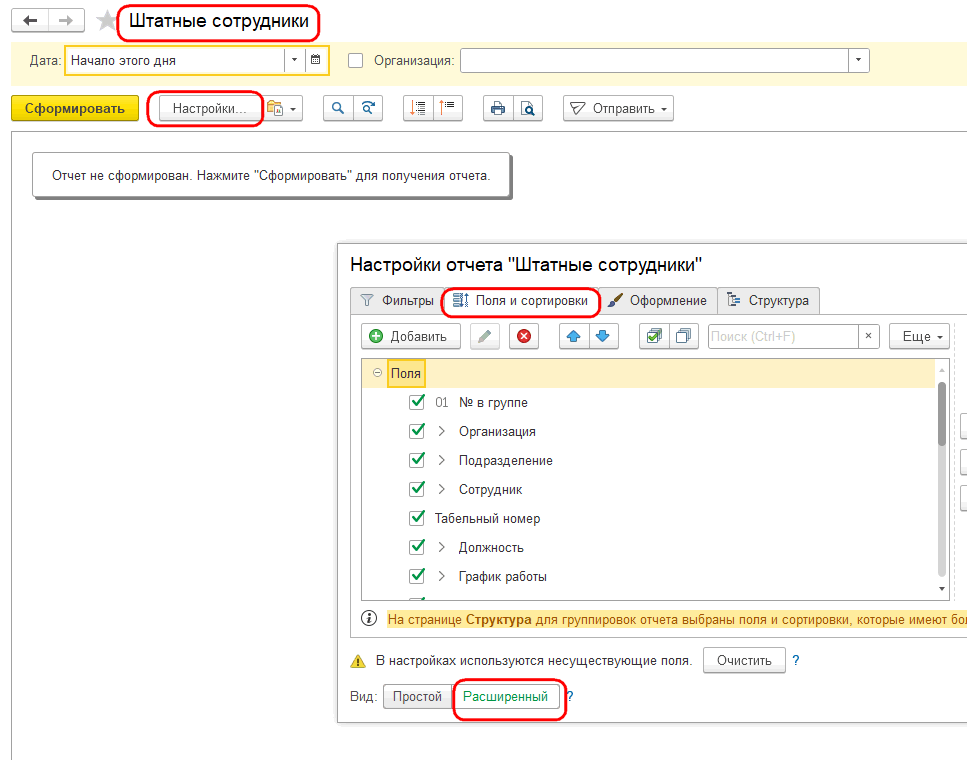Switch to the Фильтры tab
Screen dimensions: 967x760
(397, 300)
